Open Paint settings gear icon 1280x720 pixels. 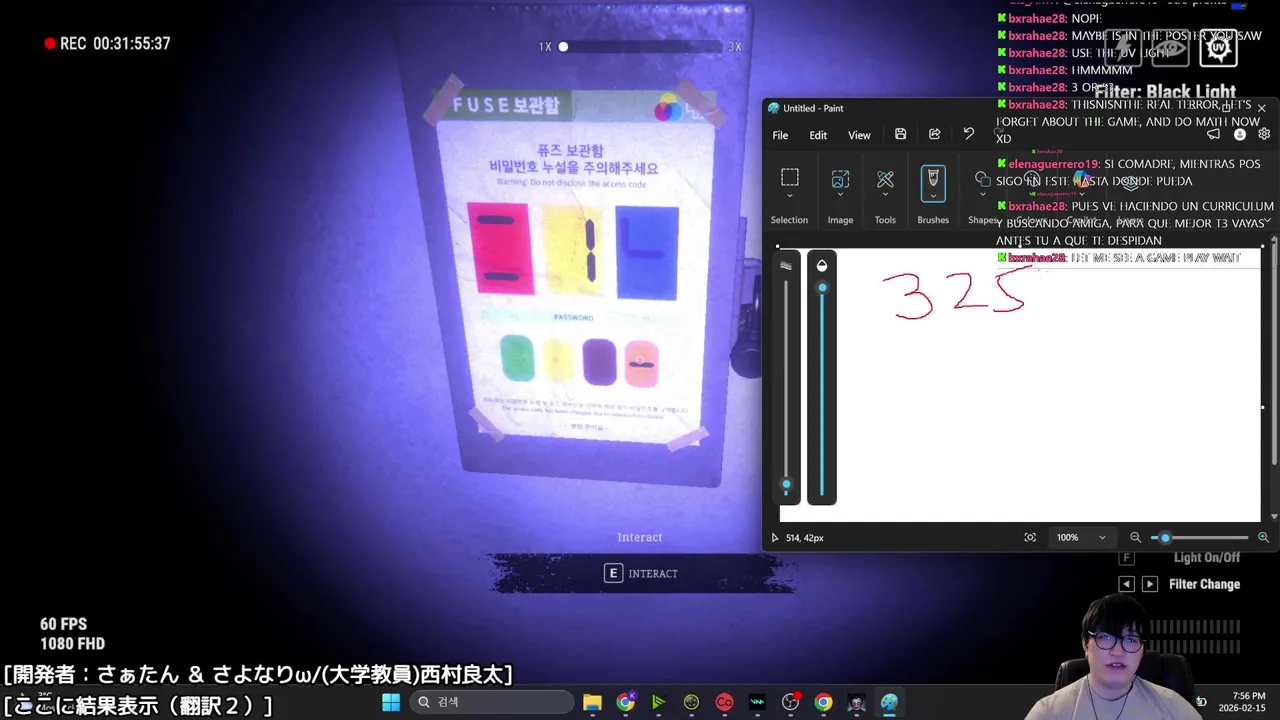tap(1264, 134)
